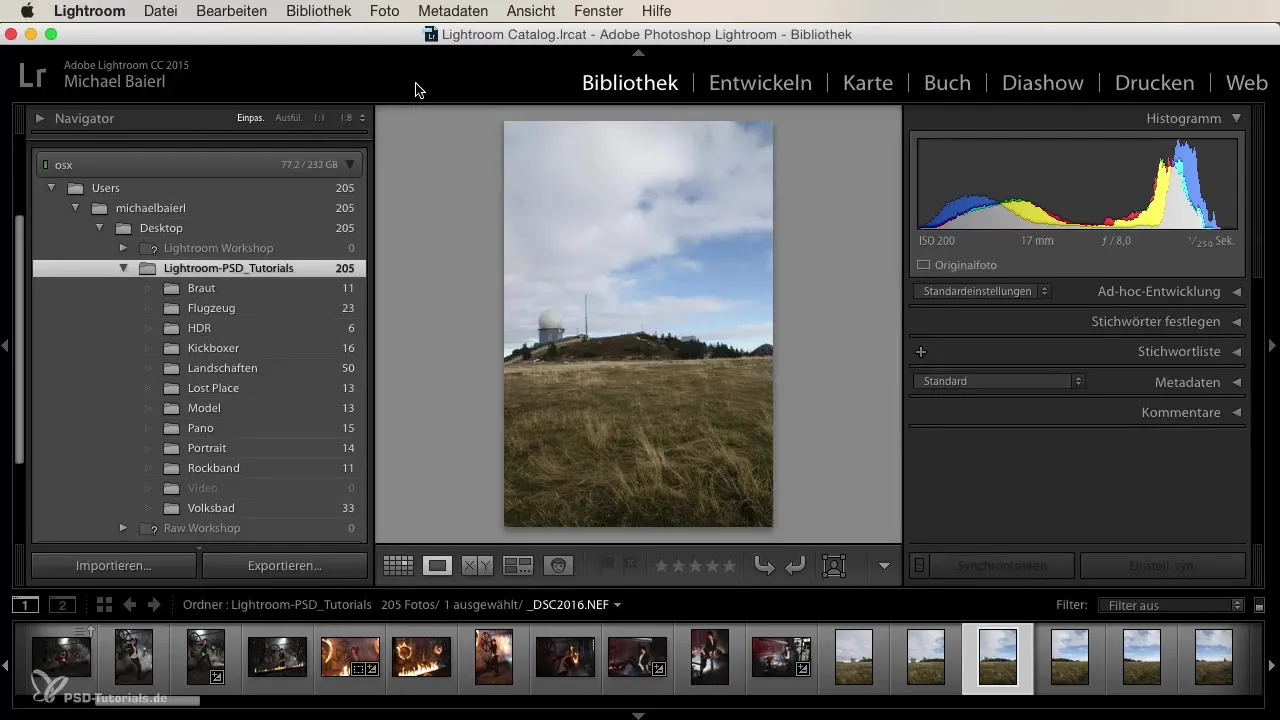This screenshot has width=1280, height=720.
Task: Select the loupe view icon
Action: [437, 566]
